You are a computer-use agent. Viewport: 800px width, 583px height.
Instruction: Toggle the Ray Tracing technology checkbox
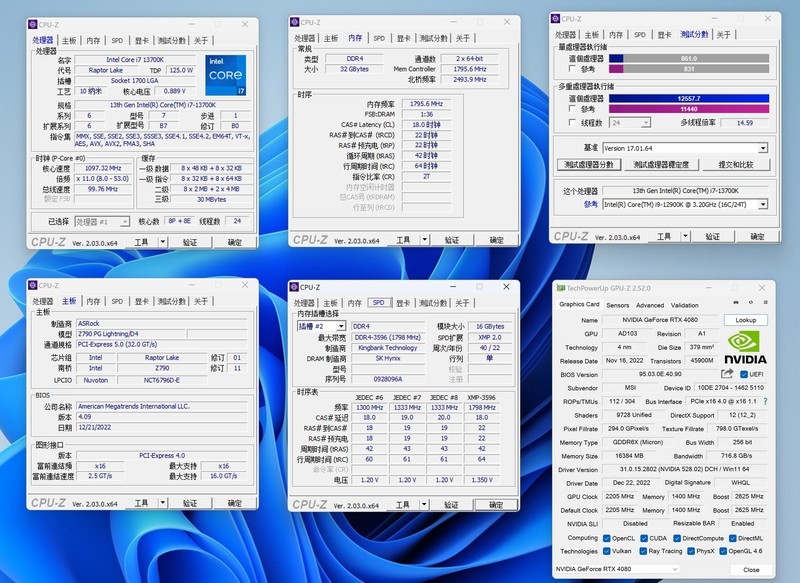(643, 551)
